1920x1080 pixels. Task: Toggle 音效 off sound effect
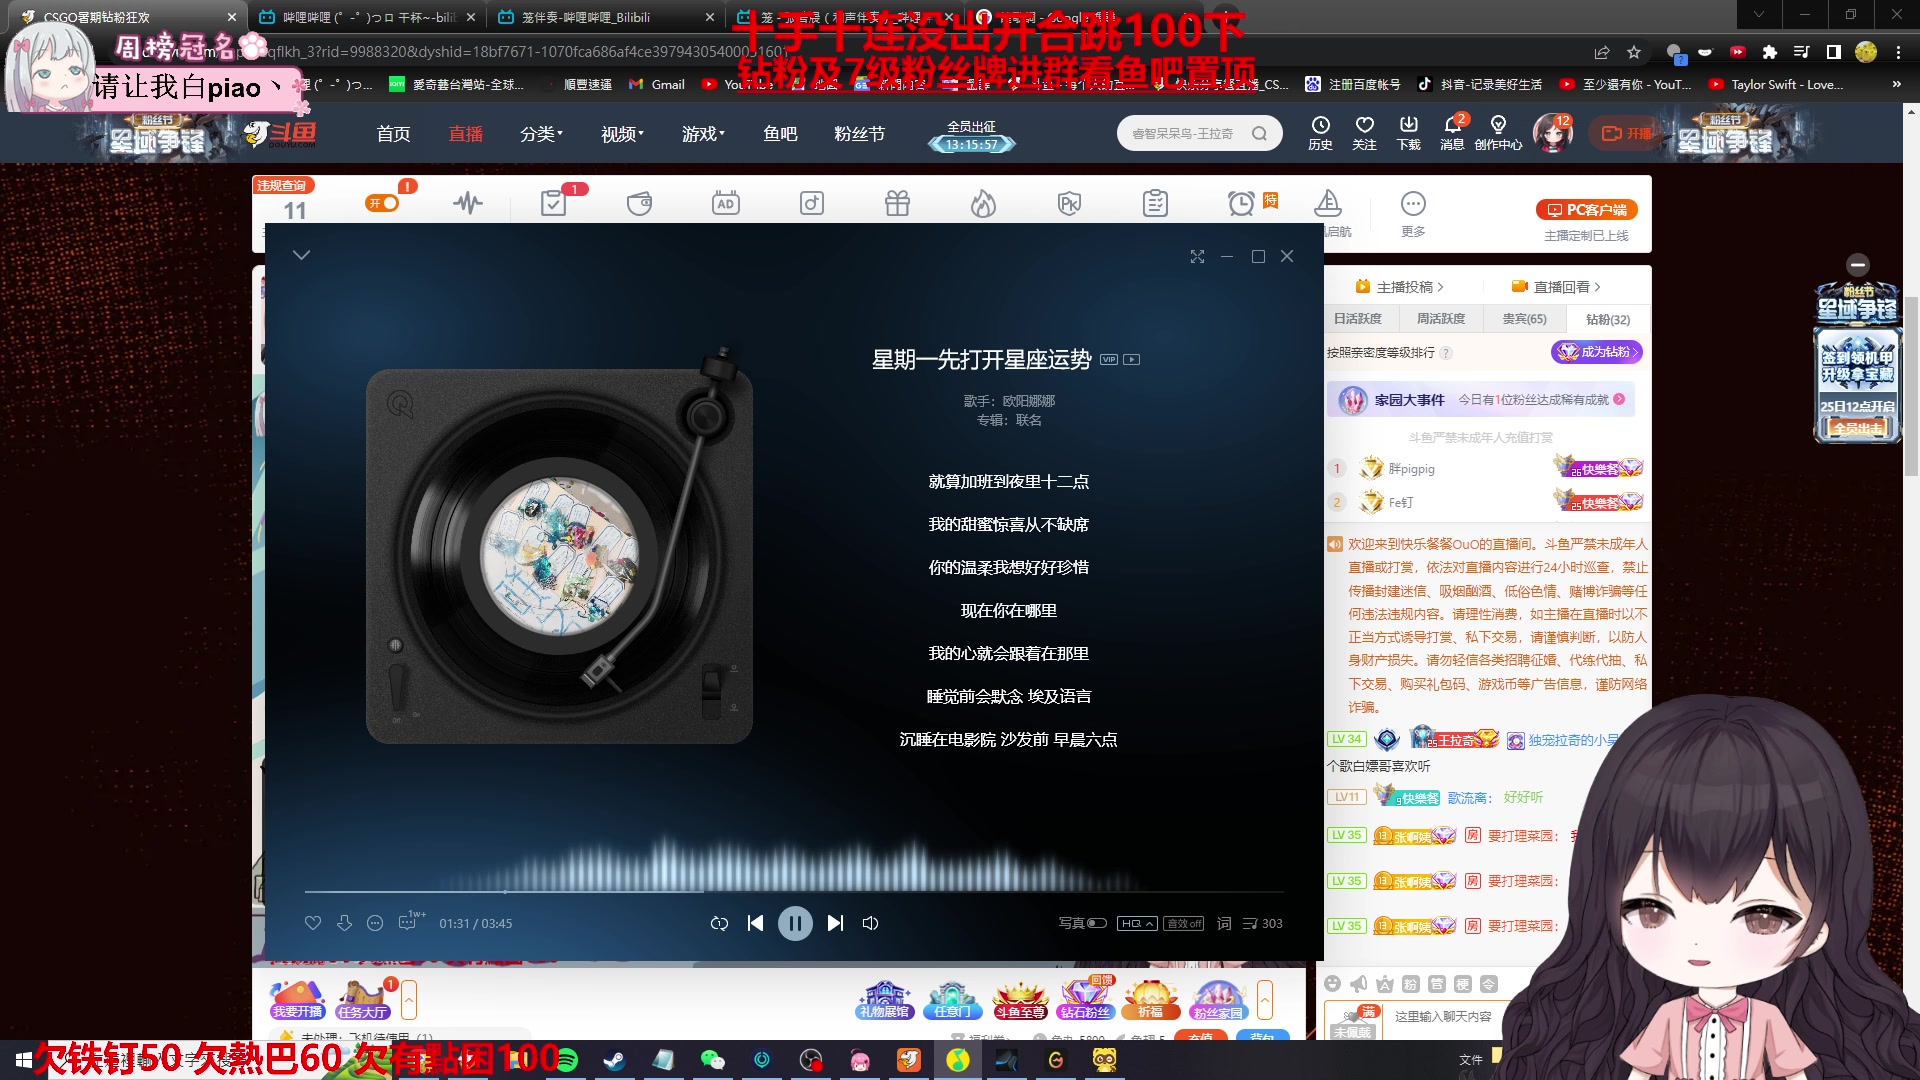[1184, 923]
